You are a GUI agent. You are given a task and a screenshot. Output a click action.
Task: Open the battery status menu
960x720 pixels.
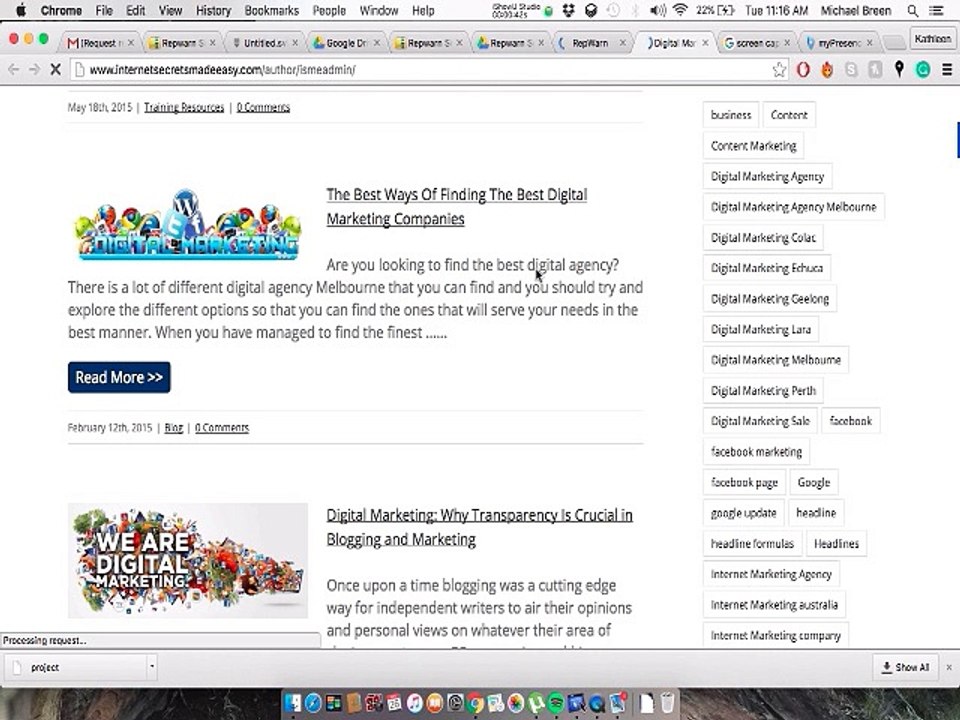pos(715,10)
